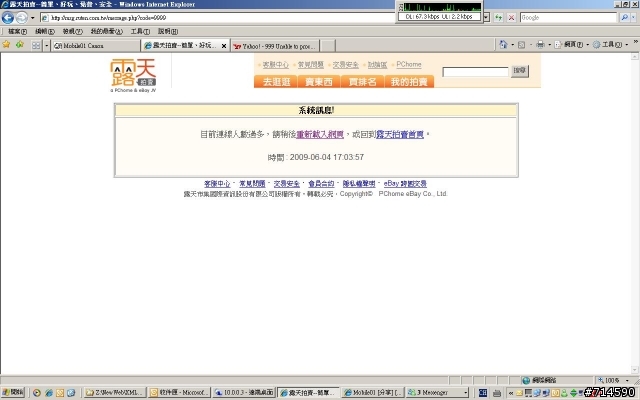640x400 pixels.
Task: Open the 檢視(V) menu
Action: [x=72, y=31]
